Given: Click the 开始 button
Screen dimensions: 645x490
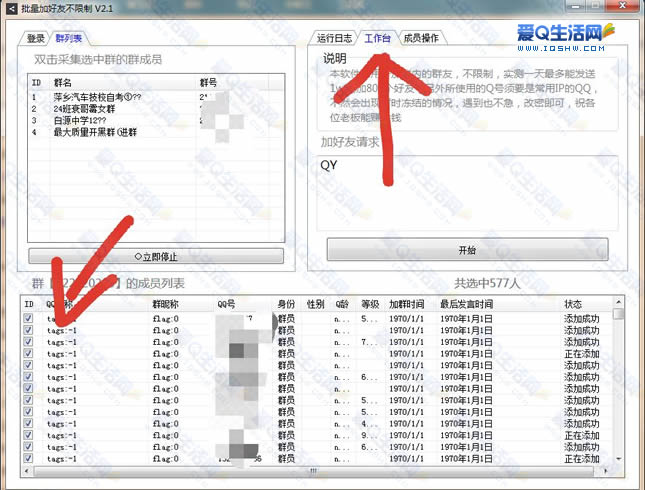Looking at the screenshot, I should point(467,250).
